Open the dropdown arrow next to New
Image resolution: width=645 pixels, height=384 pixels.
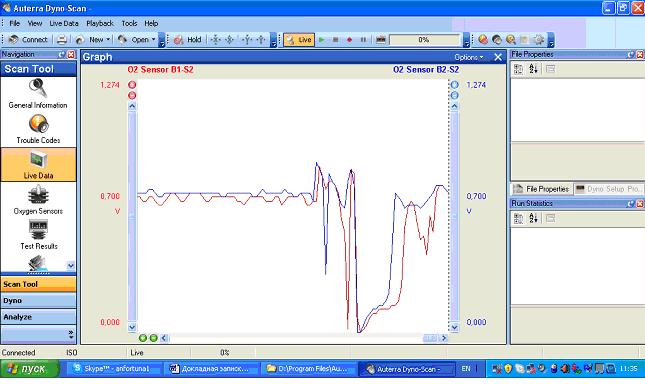coord(108,39)
